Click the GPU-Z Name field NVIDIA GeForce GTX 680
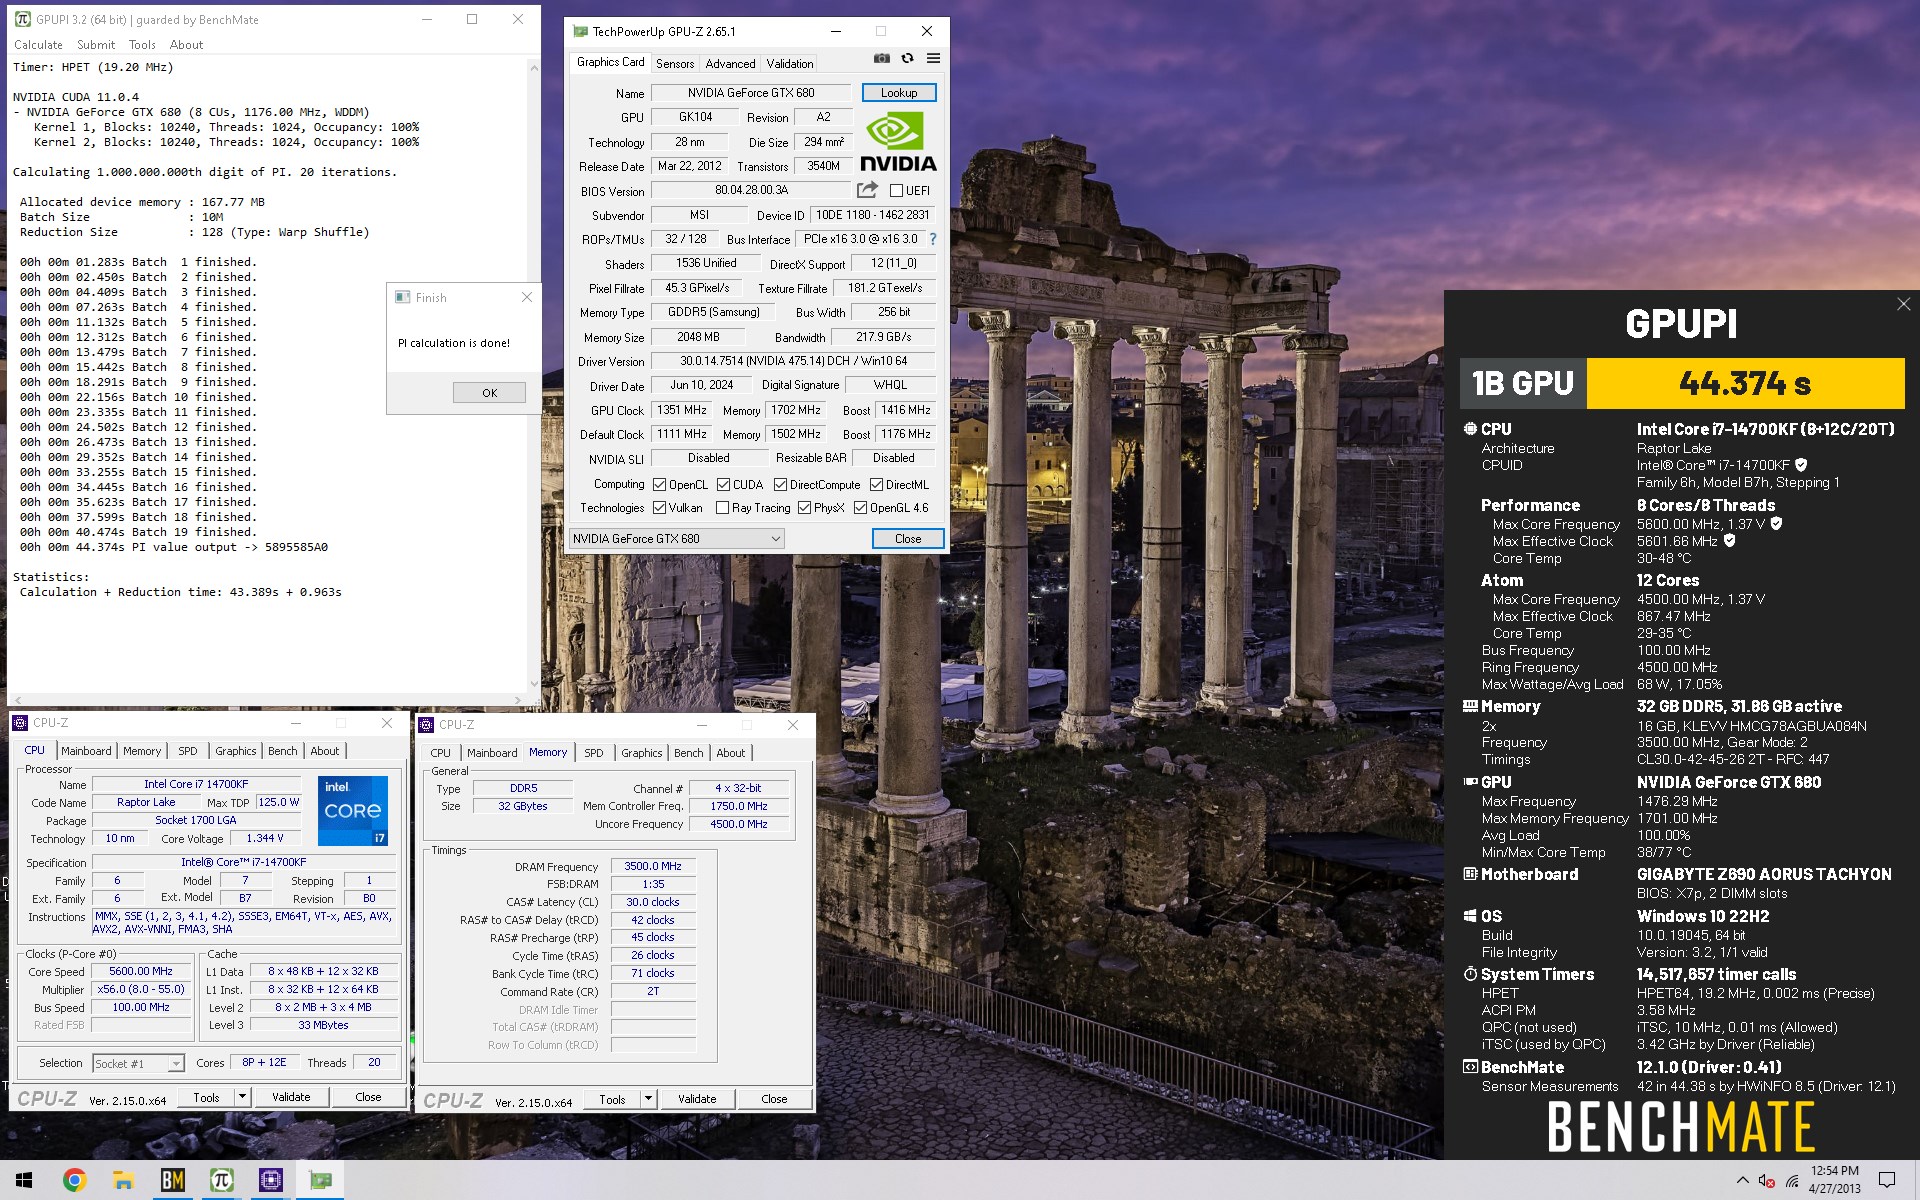 [751, 92]
